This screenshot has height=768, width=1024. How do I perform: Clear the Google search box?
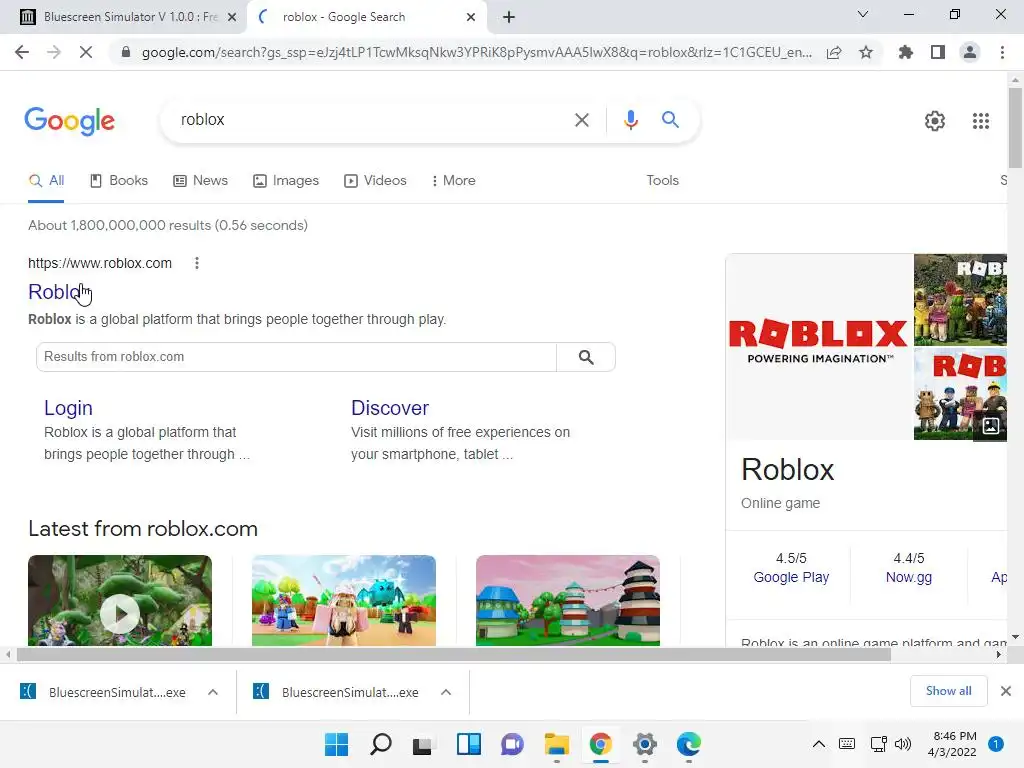pos(581,120)
